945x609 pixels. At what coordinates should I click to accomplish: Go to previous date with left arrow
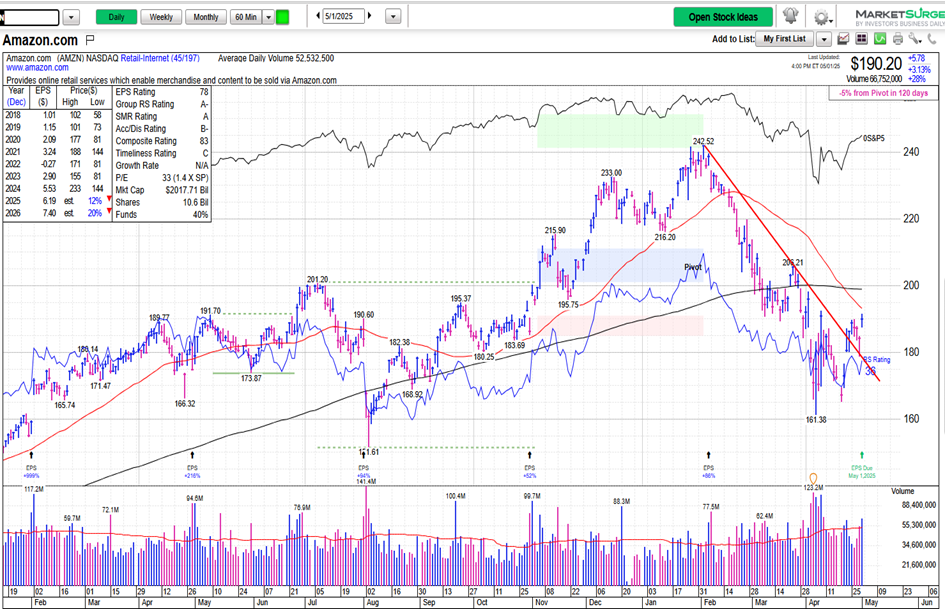pos(318,16)
